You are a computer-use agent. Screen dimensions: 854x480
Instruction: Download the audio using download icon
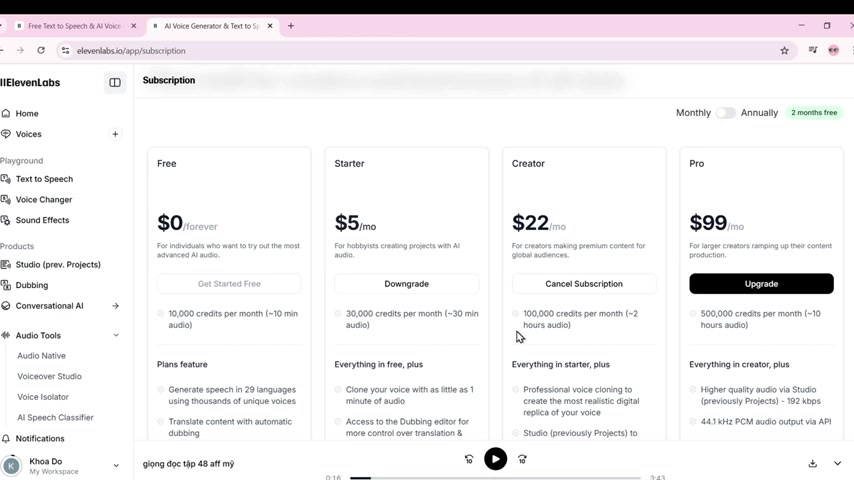(x=812, y=464)
